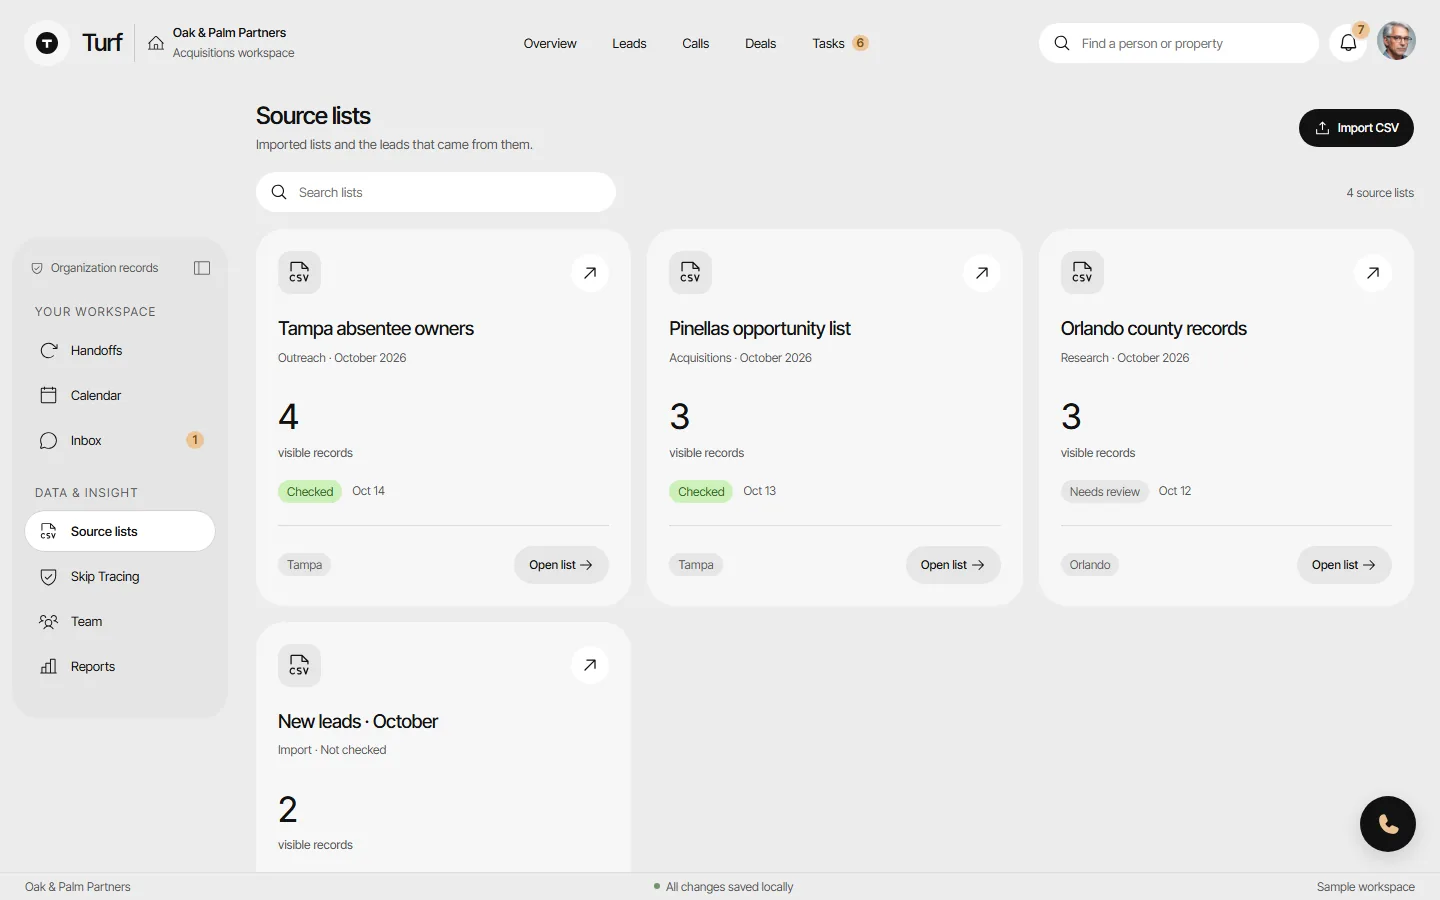
Task: Open Skip Tracing in the sidebar
Action: (x=120, y=577)
